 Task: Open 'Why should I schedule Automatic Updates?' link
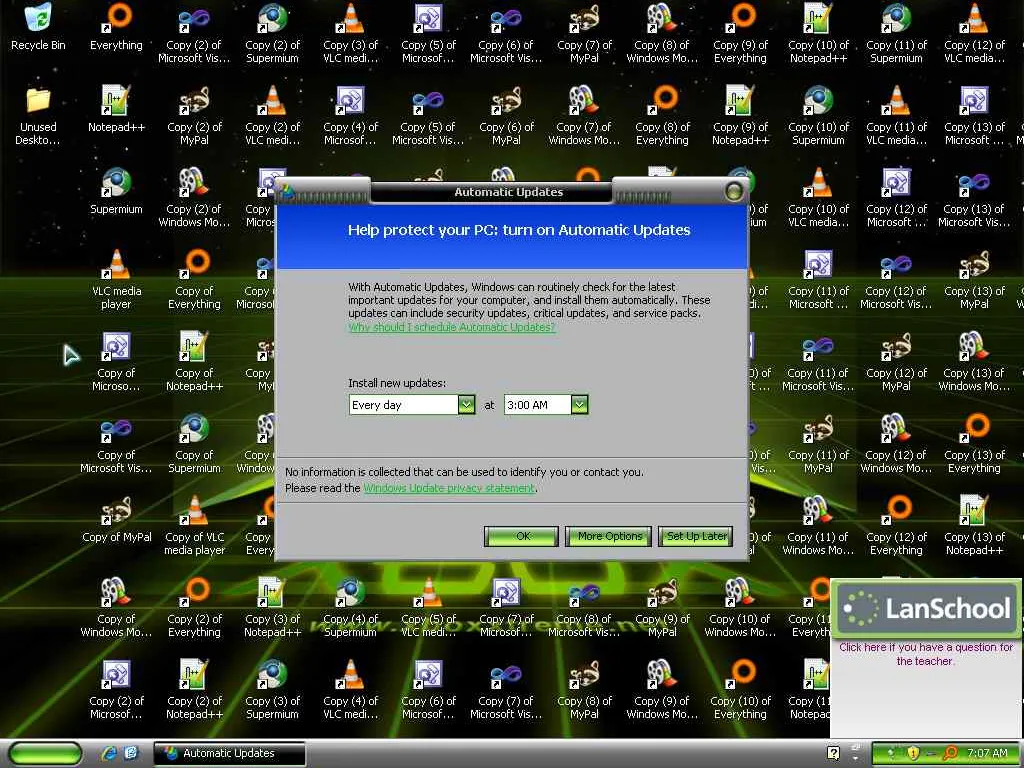click(x=452, y=327)
